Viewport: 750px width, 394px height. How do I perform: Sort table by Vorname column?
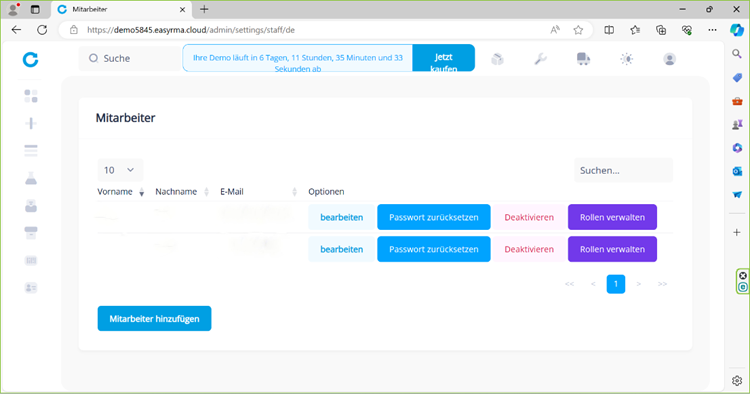[x=121, y=192]
